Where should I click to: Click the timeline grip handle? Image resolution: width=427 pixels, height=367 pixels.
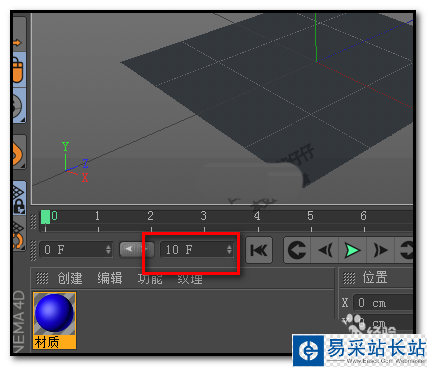coord(33,221)
